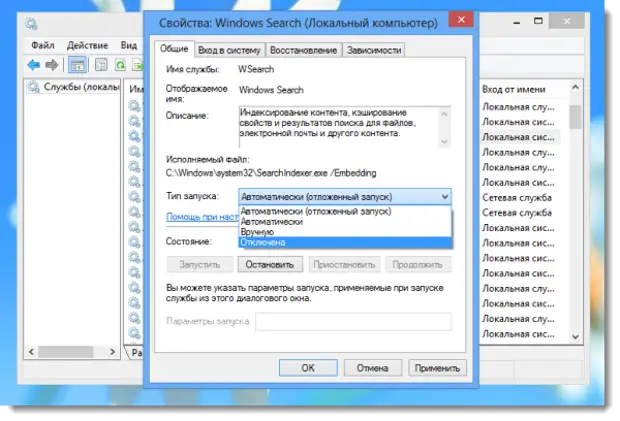This screenshot has width=620, height=421.
Task: Click the Properties sheet toolbar icon
Action: click(101, 65)
